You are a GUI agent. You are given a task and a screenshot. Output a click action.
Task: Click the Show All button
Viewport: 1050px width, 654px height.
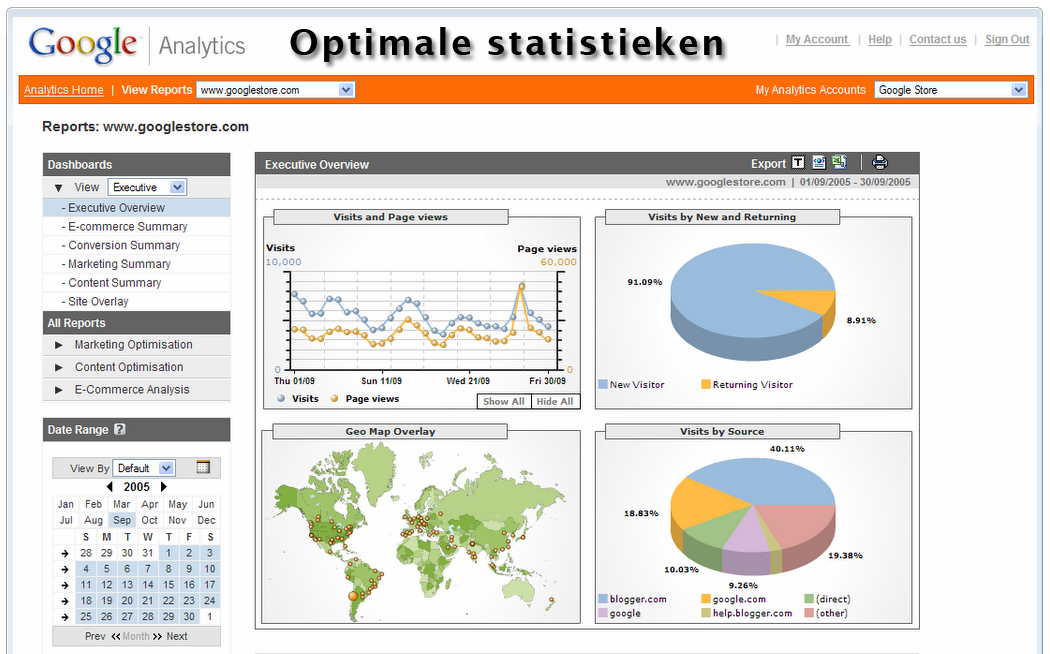pos(504,401)
